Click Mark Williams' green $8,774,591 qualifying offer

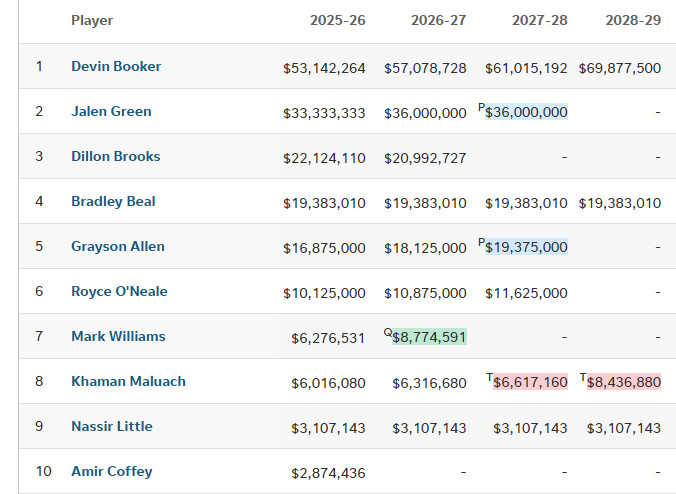(429, 338)
